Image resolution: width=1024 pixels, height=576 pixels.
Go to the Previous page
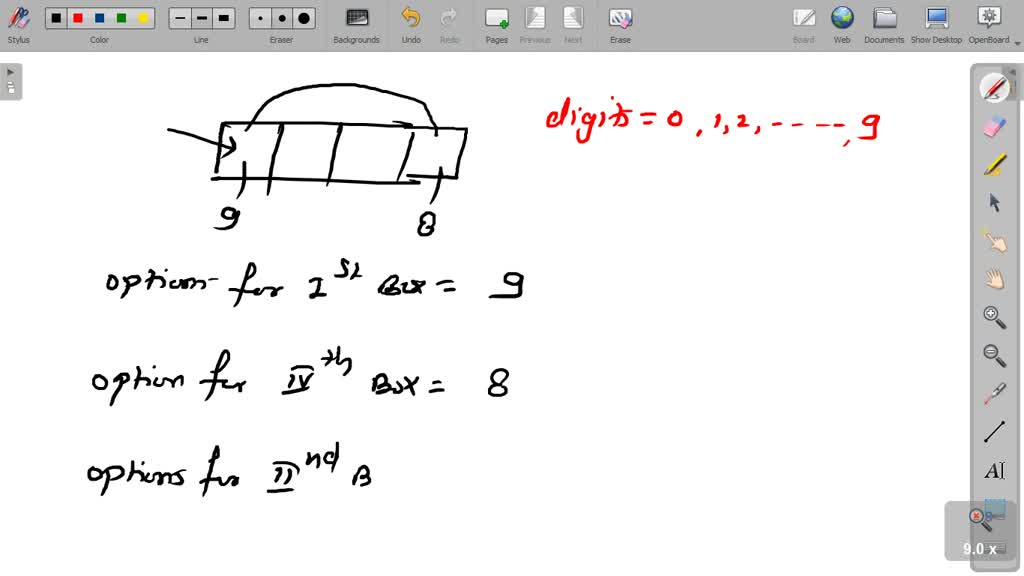point(535,25)
